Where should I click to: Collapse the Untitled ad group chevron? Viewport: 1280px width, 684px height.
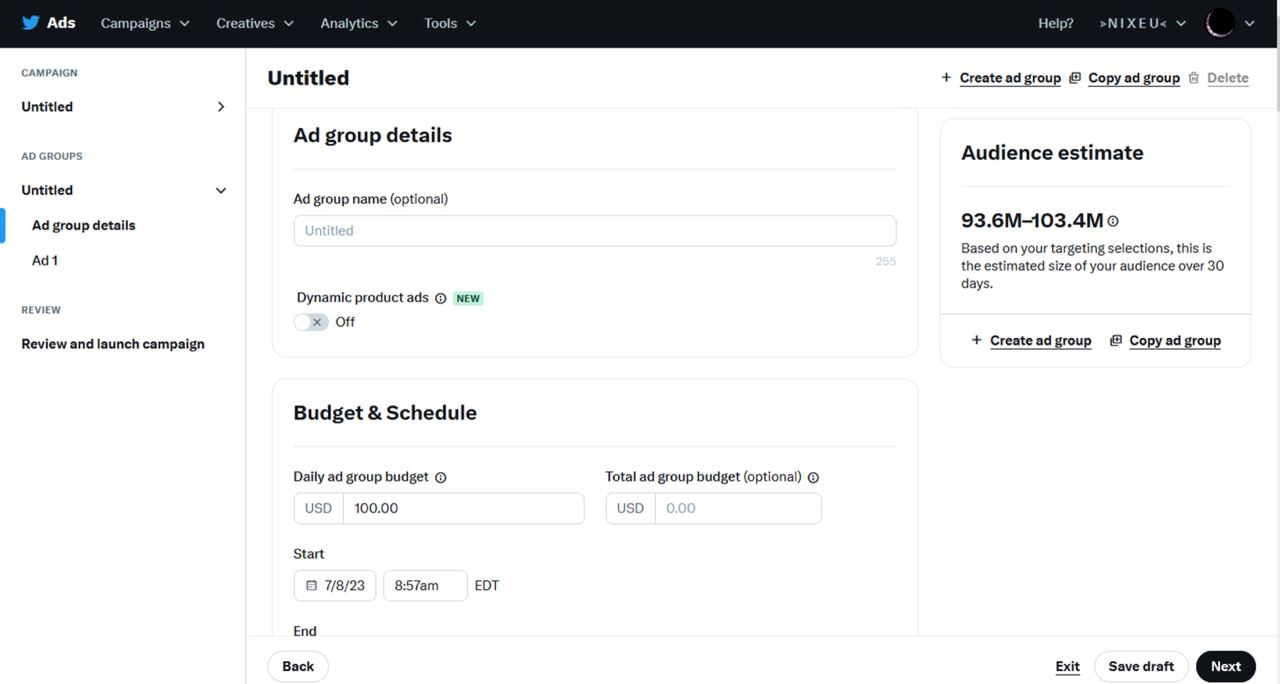[221, 190]
